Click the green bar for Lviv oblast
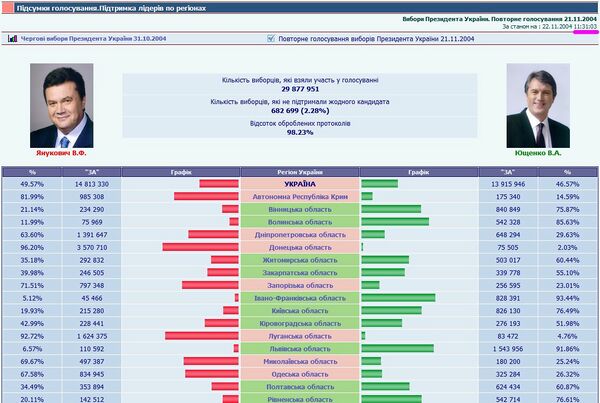600x403 pixels. [397, 348]
